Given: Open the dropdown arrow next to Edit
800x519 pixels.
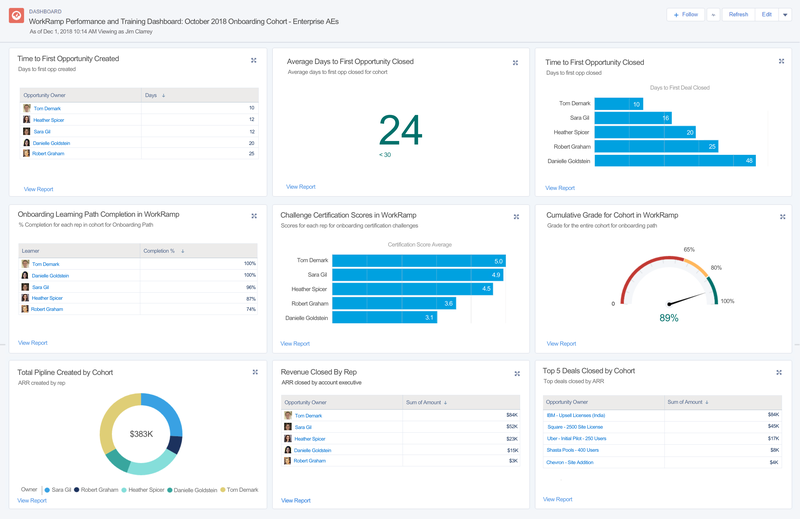Looking at the screenshot, I should tap(785, 15).
